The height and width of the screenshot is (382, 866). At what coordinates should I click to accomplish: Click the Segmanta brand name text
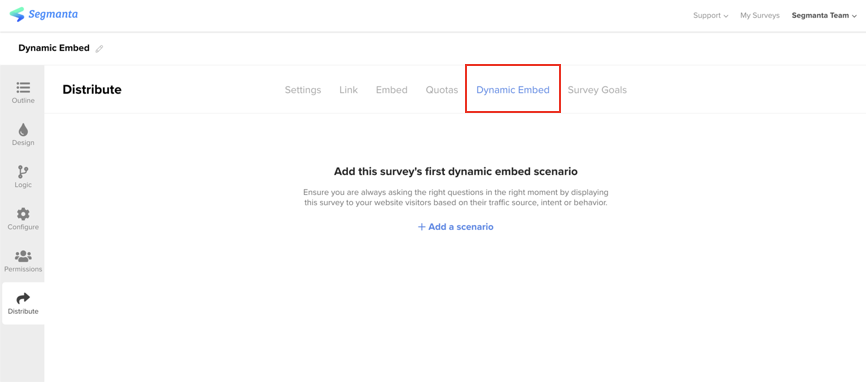[x=53, y=14]
